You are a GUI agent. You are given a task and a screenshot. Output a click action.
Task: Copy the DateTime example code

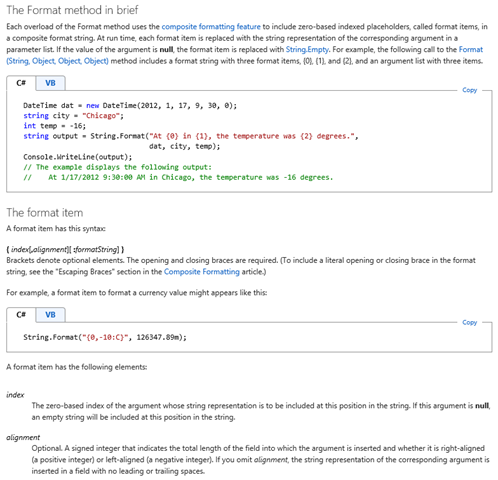[469, 90]
